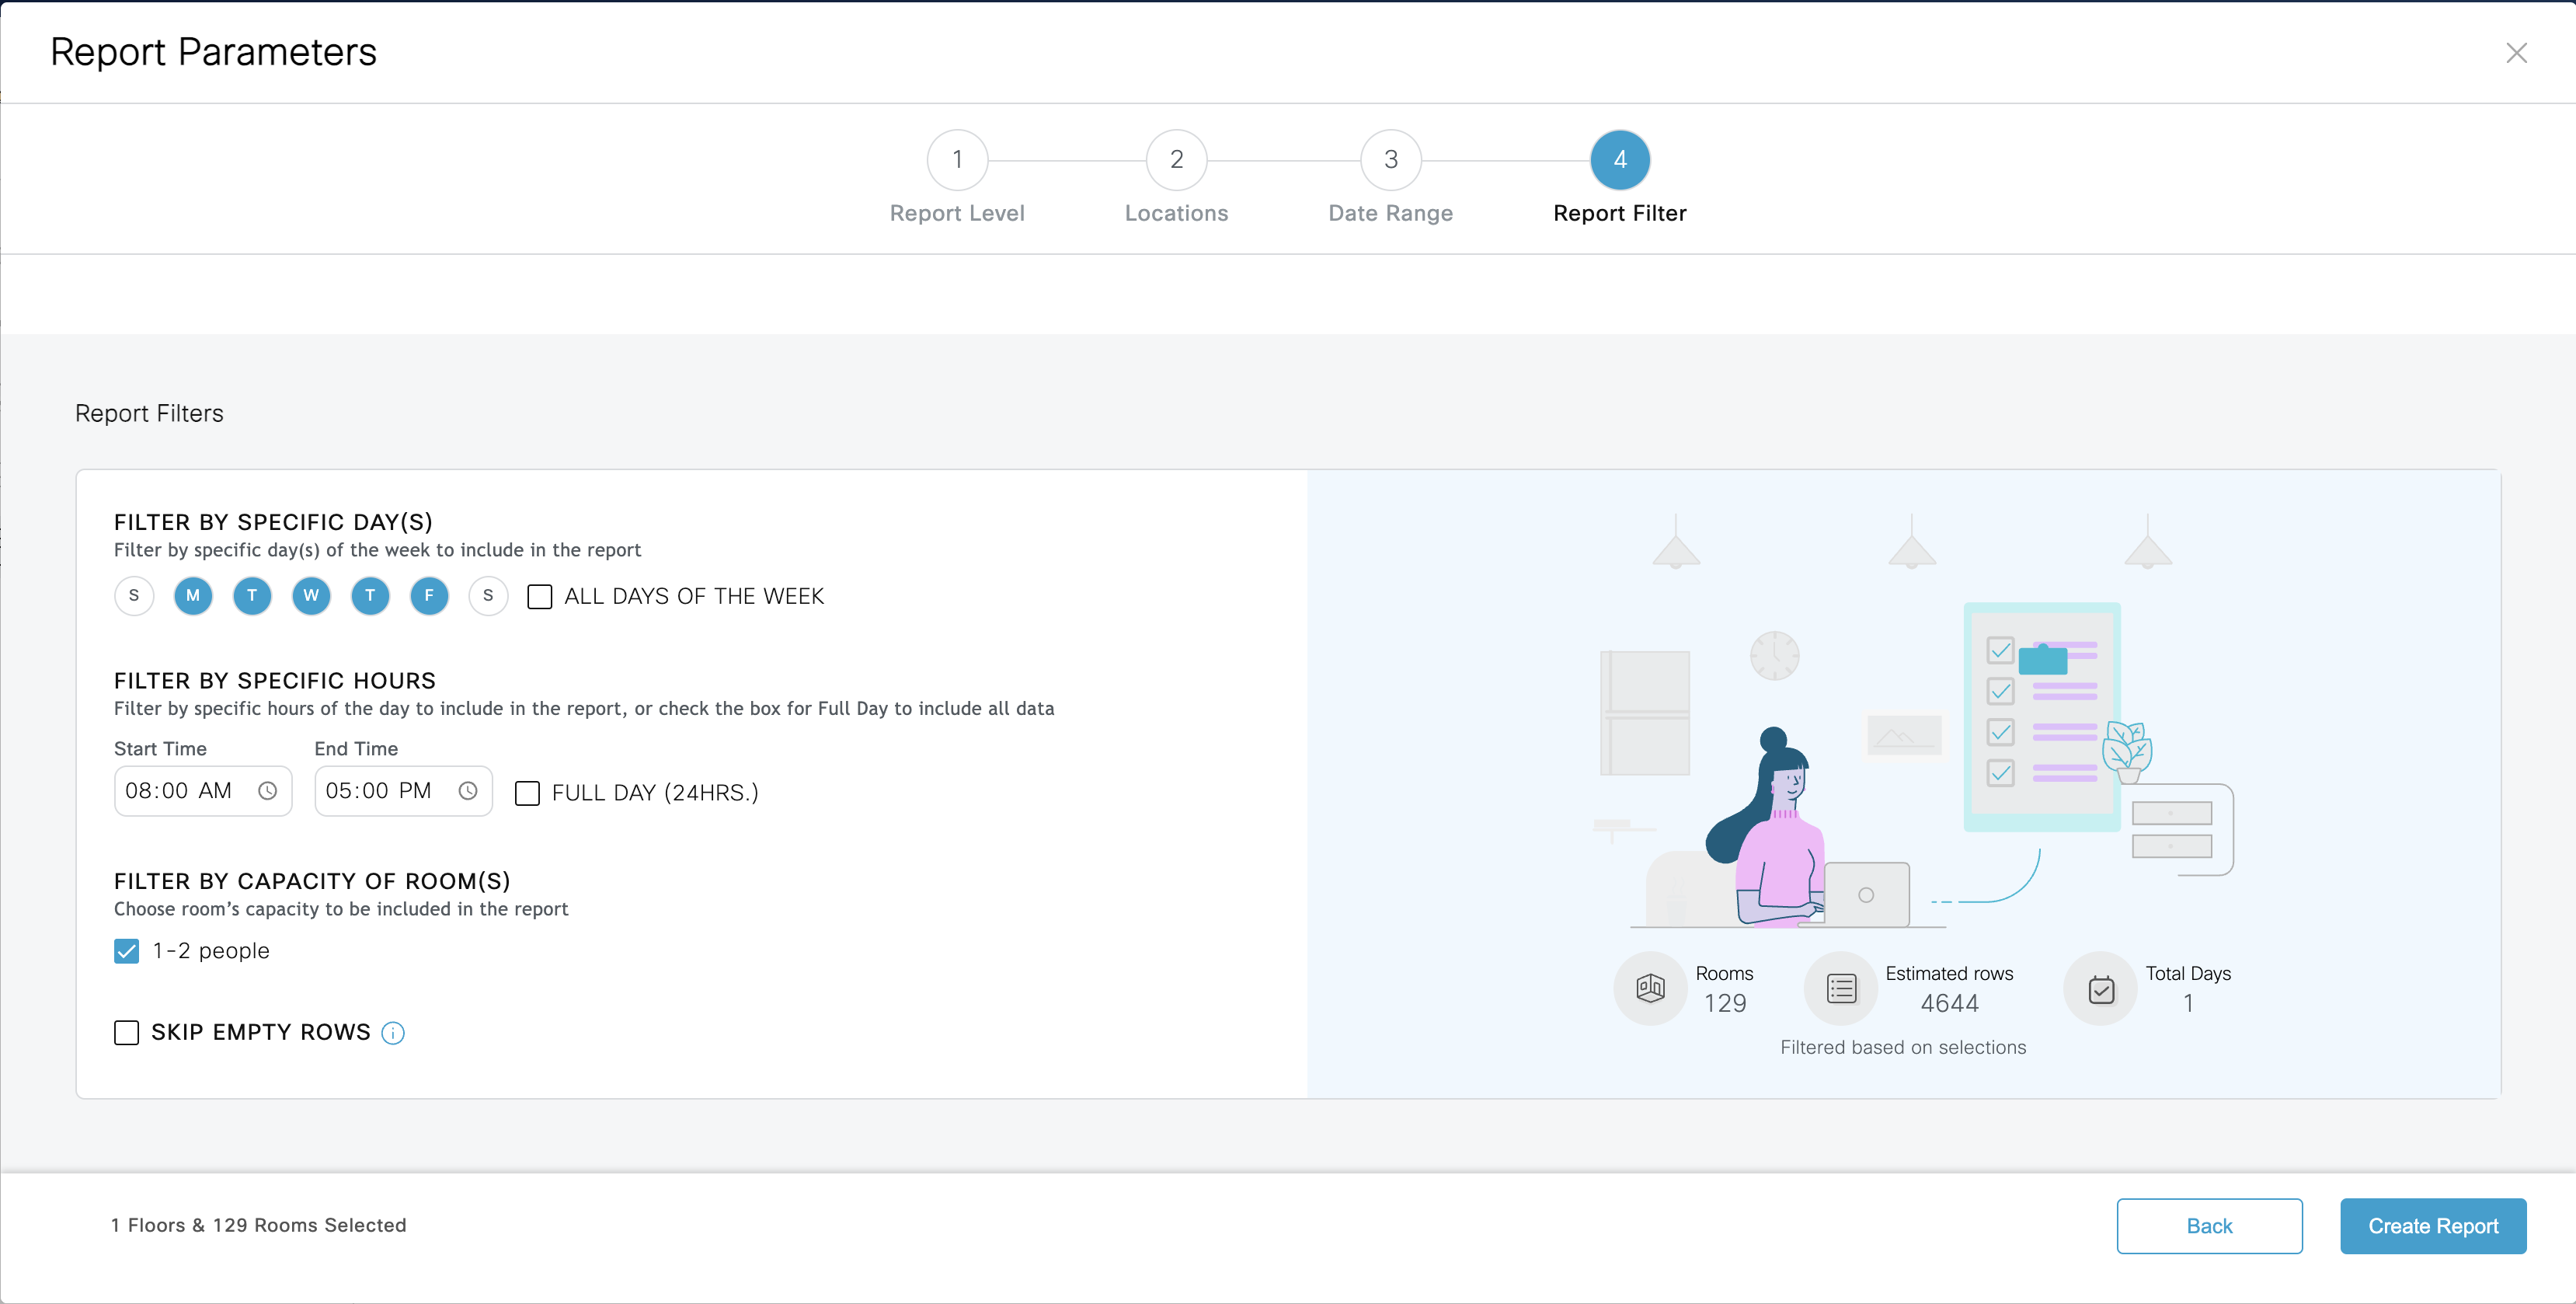Screen dimensions: 2576x1304
Task: Deselect the Monday day circle
Action: [x=193, y=596]
